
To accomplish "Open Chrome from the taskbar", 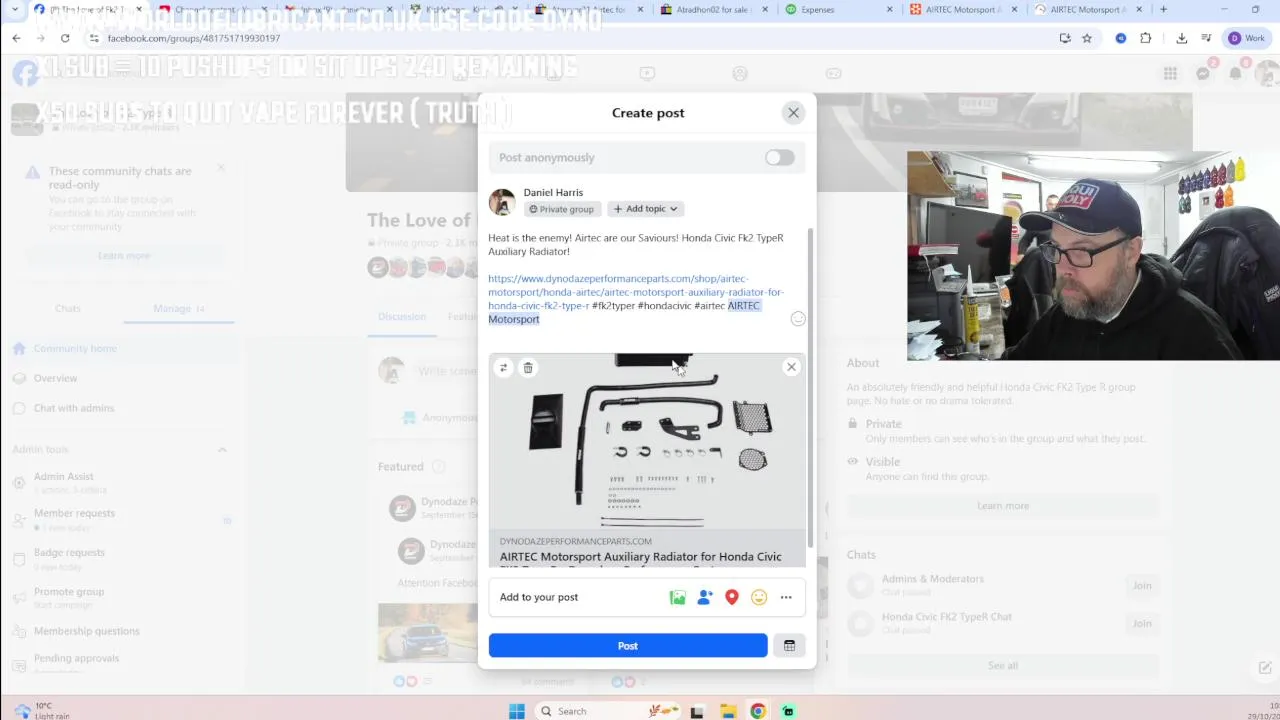I will pos(758,711).
